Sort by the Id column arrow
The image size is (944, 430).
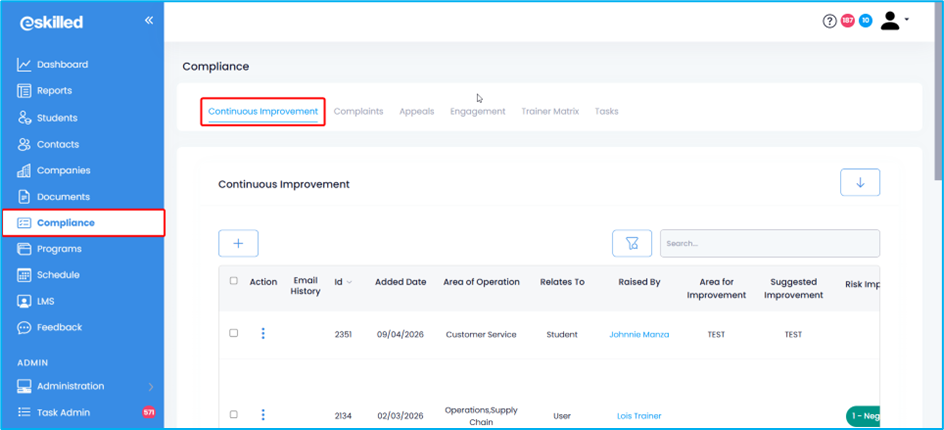[x=349, y=283]
